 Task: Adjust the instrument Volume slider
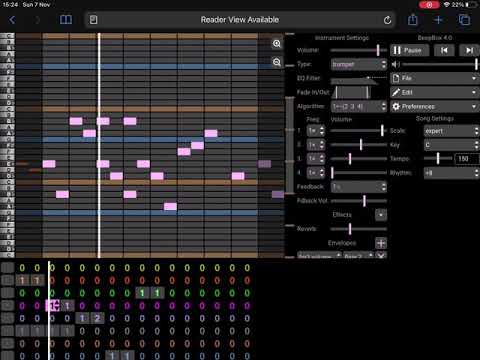coord(359,50)
